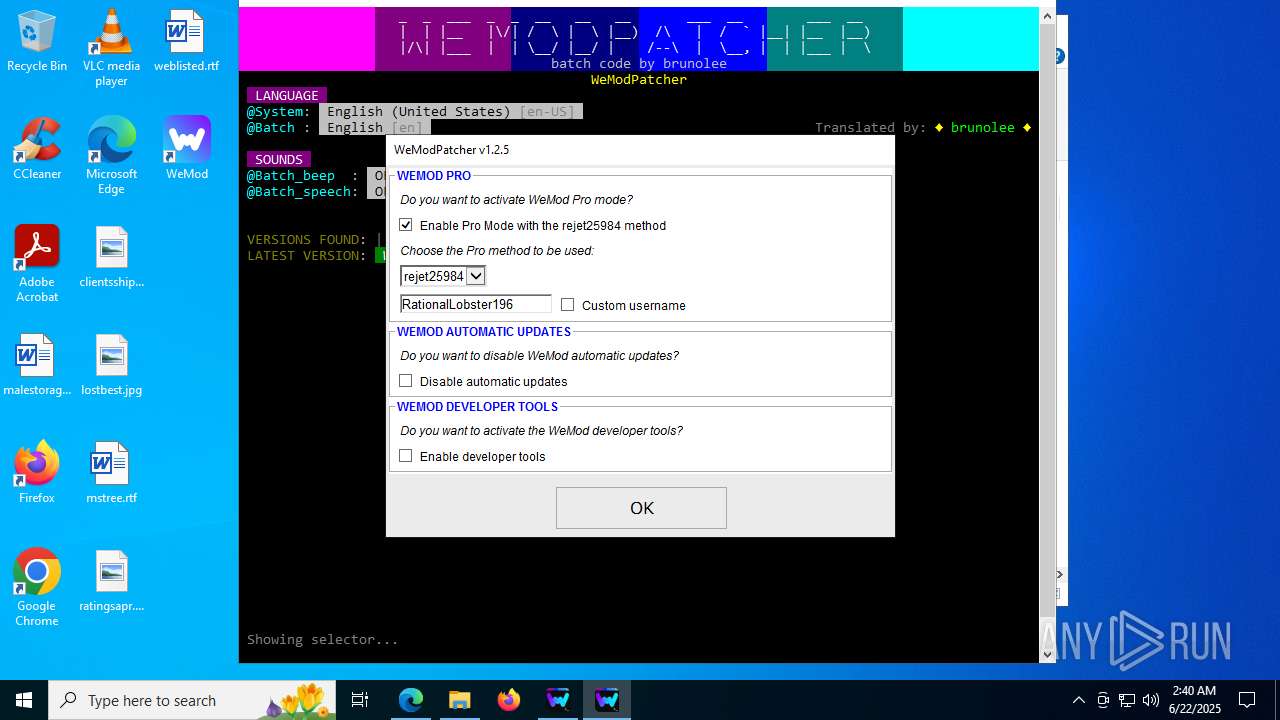Click 'Showing selector...' status text
This screenshot has width=1280, height=720.
coord(323,640)
